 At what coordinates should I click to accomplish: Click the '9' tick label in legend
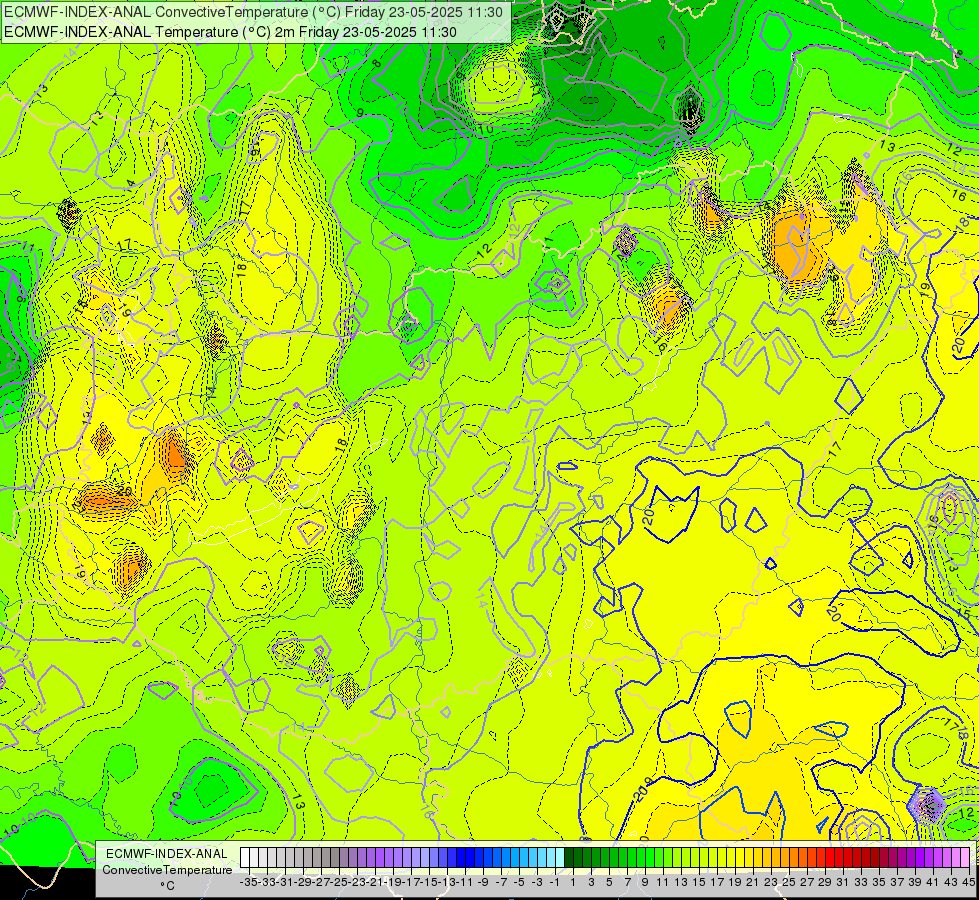pyautogui.click(x=646, y=882)
